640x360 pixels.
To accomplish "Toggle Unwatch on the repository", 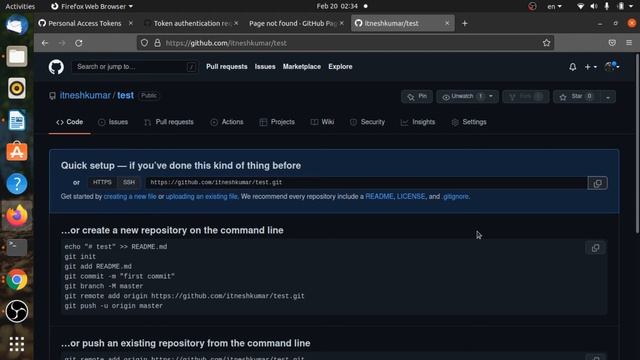I will tap(462, 96).
